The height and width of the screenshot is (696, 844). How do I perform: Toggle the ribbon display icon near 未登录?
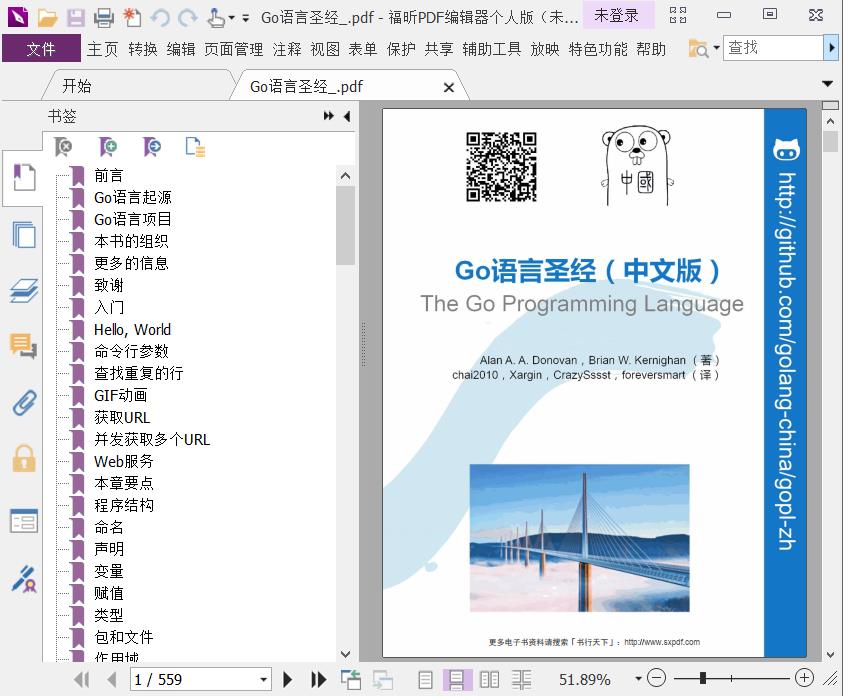[678, 15]
